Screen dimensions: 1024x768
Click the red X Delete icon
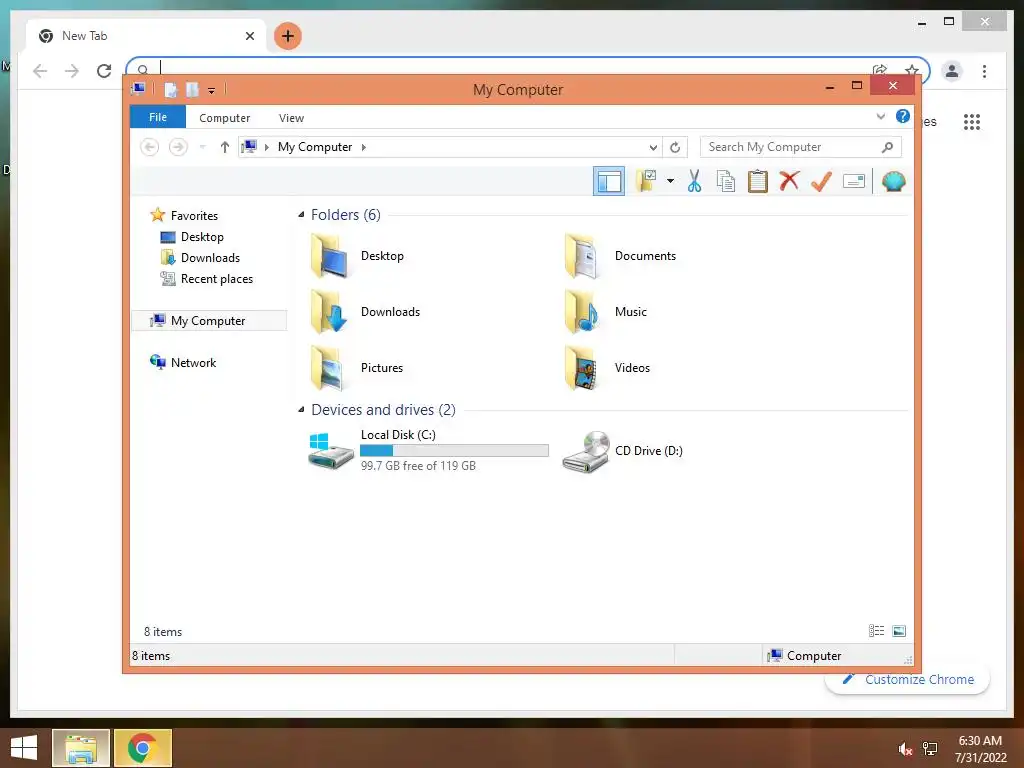point(789,180)
